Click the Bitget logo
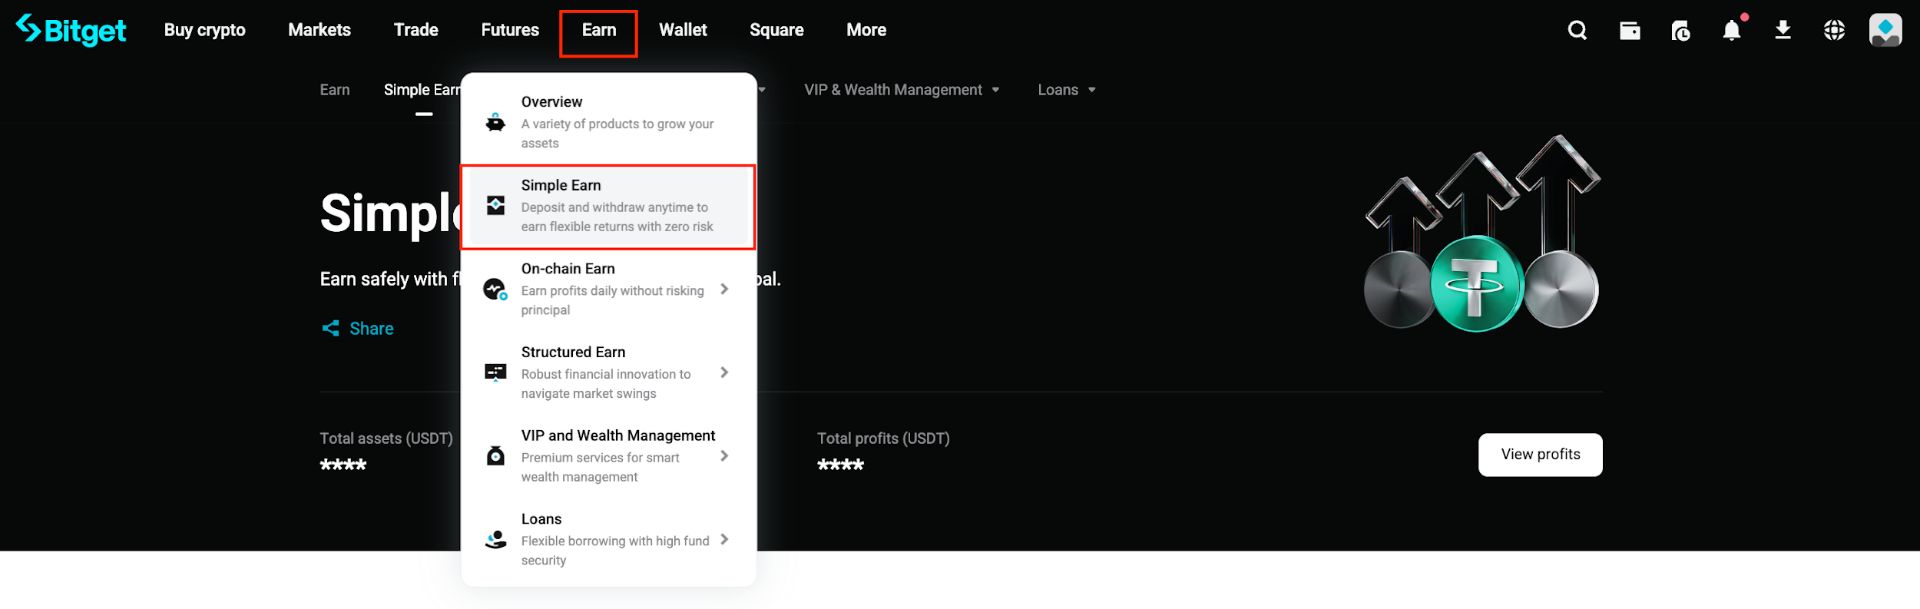1920x609 pixels. pyautogui.click(x=71, y=30)
